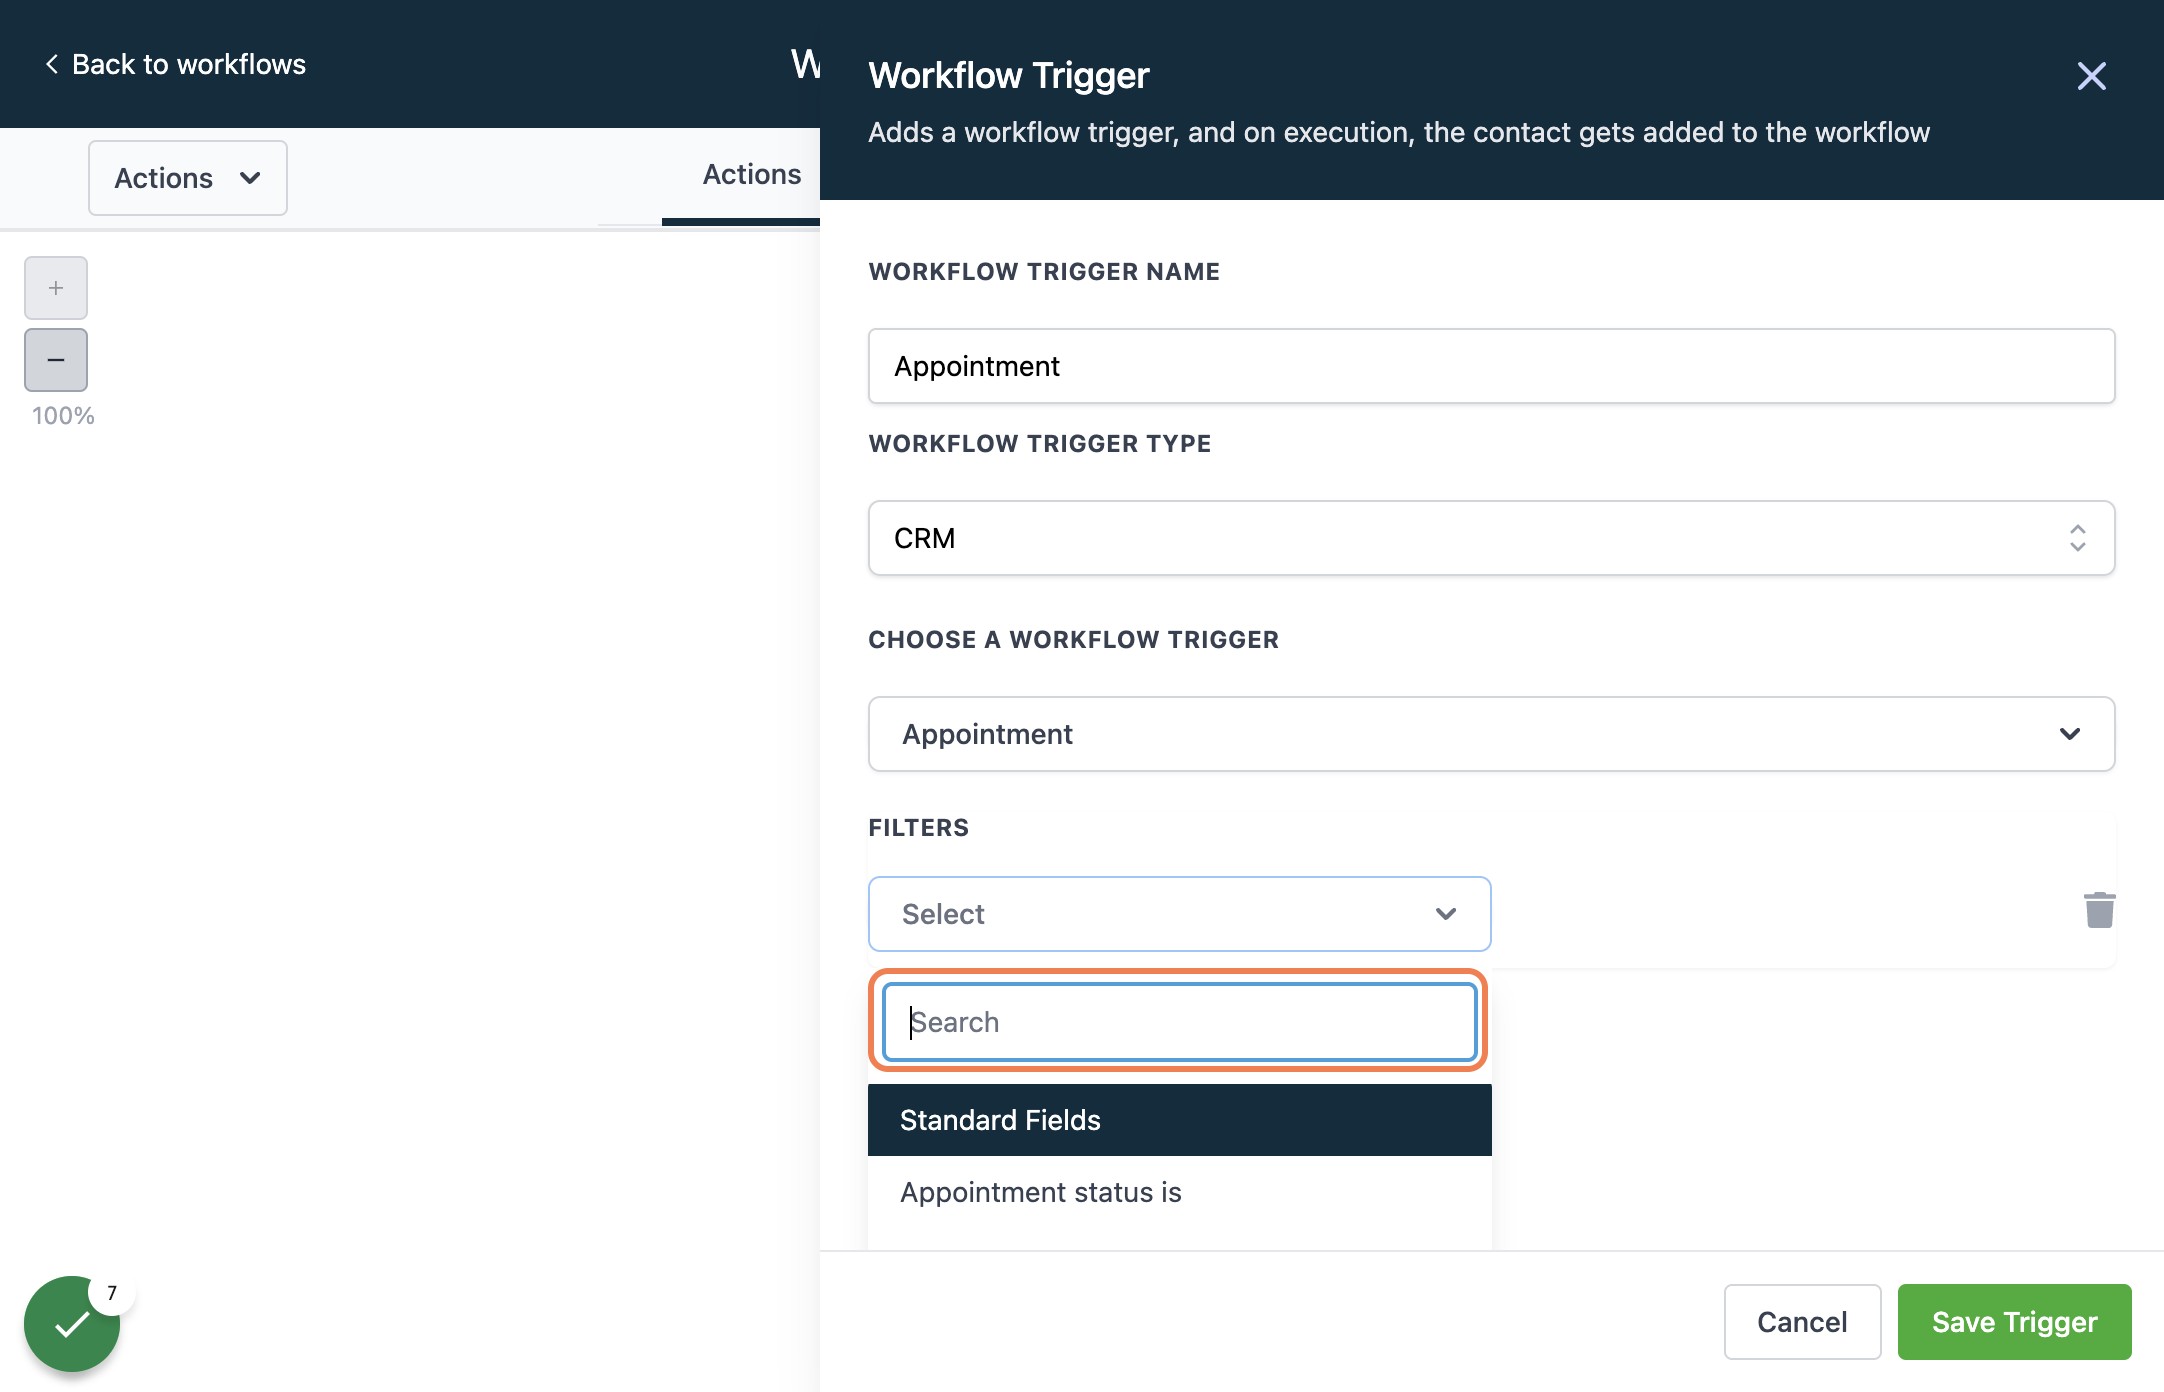2164x1392 pixels.
Task: Collapse the filter Select dropdown
Action: (1179, 914)
